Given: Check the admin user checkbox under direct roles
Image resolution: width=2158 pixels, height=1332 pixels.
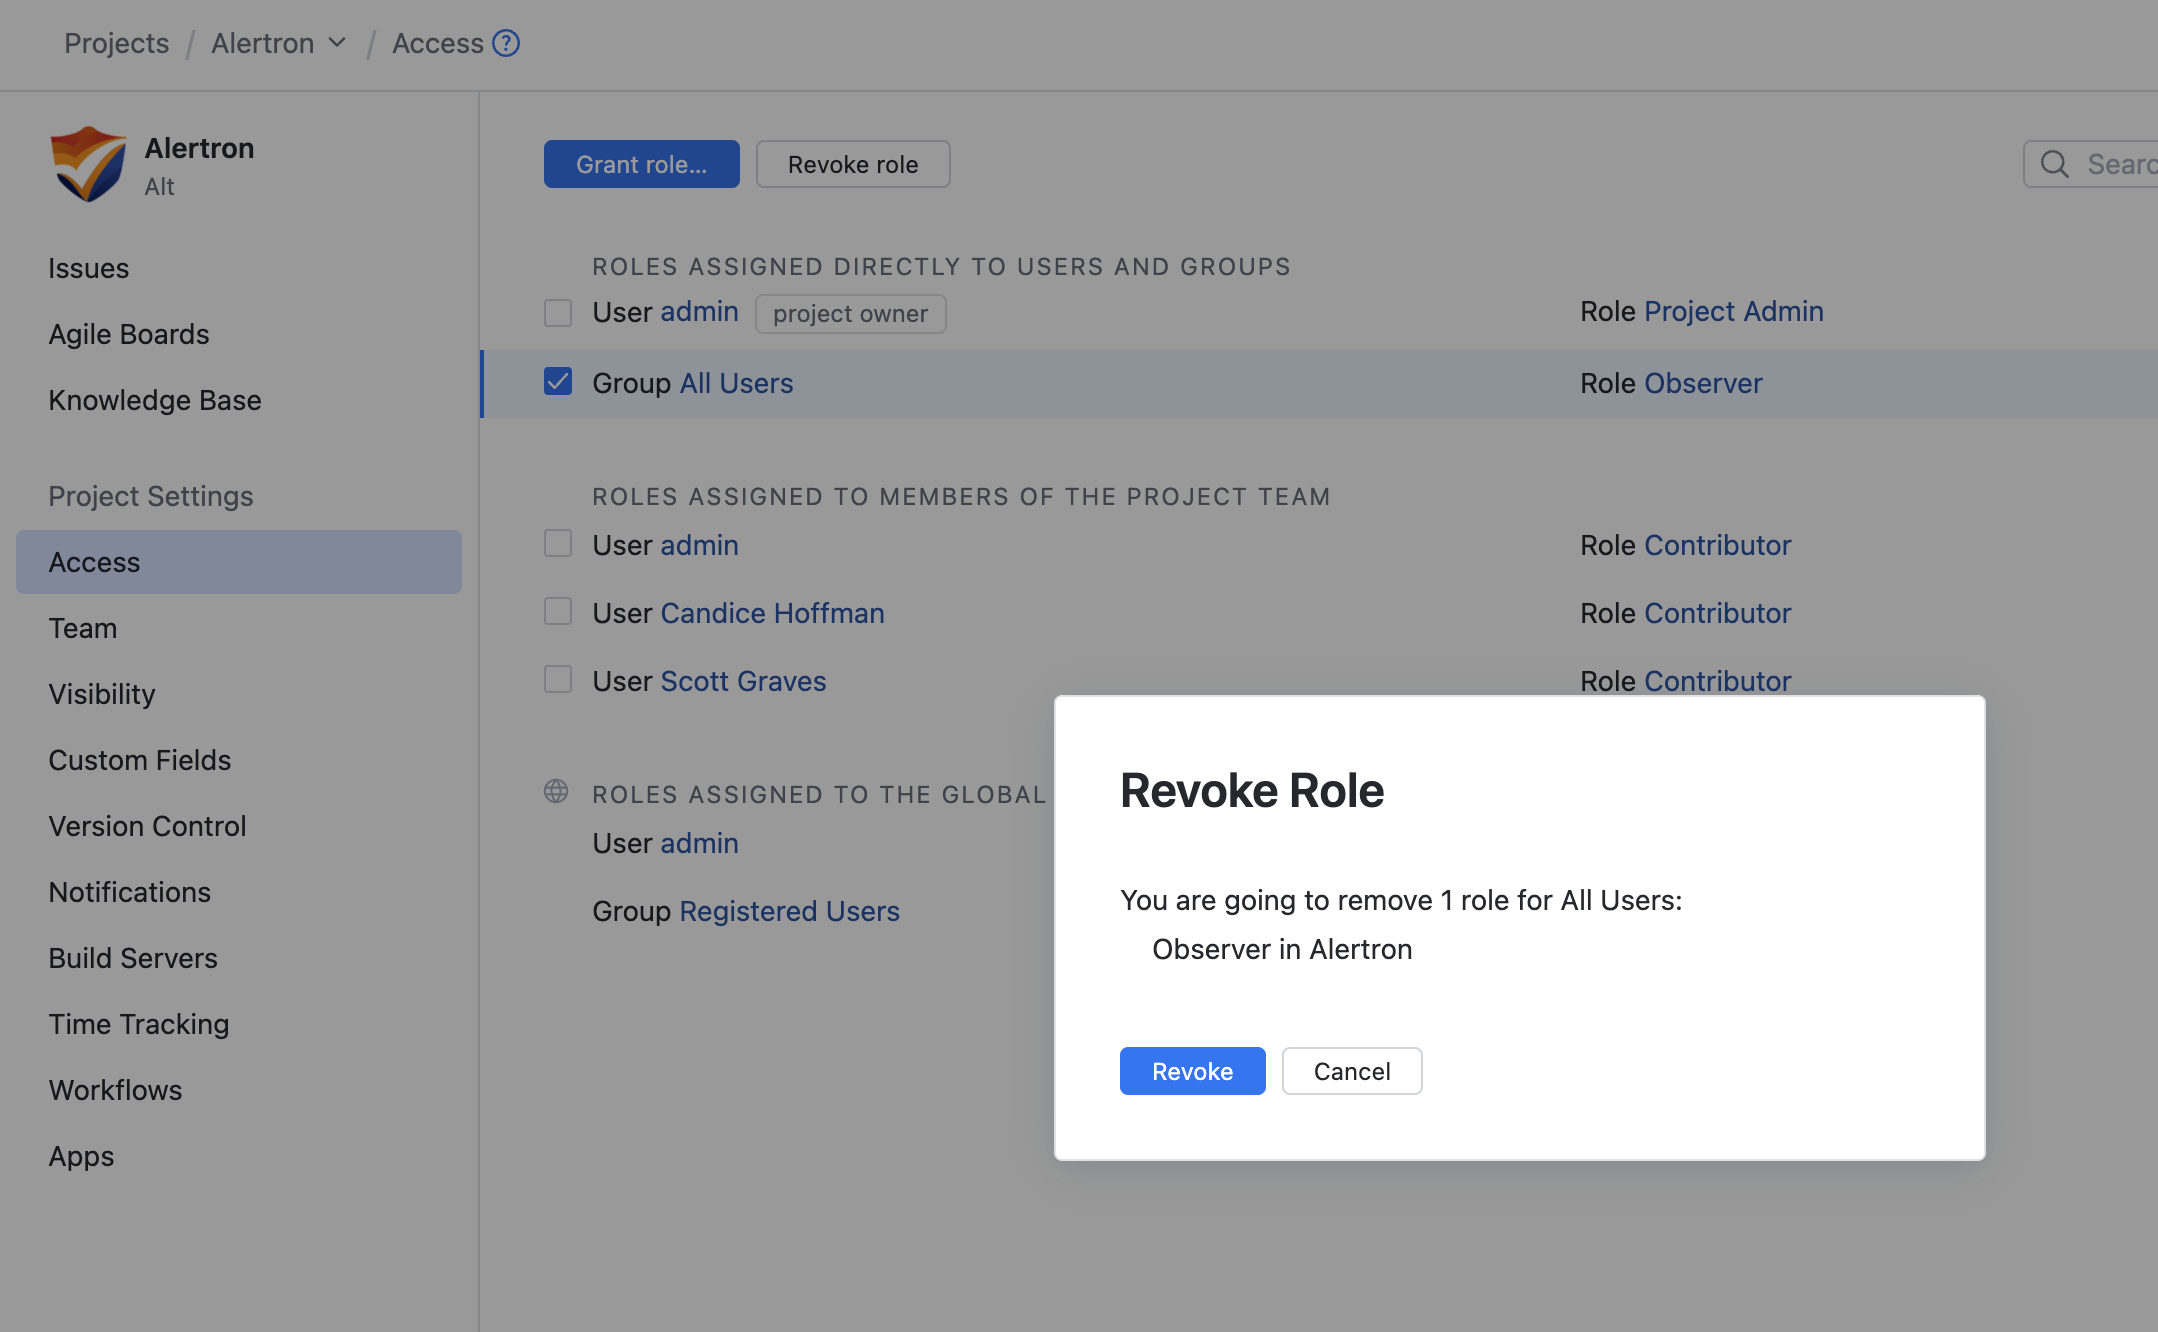Looking at the screenshot, I should tap(557, 312).
